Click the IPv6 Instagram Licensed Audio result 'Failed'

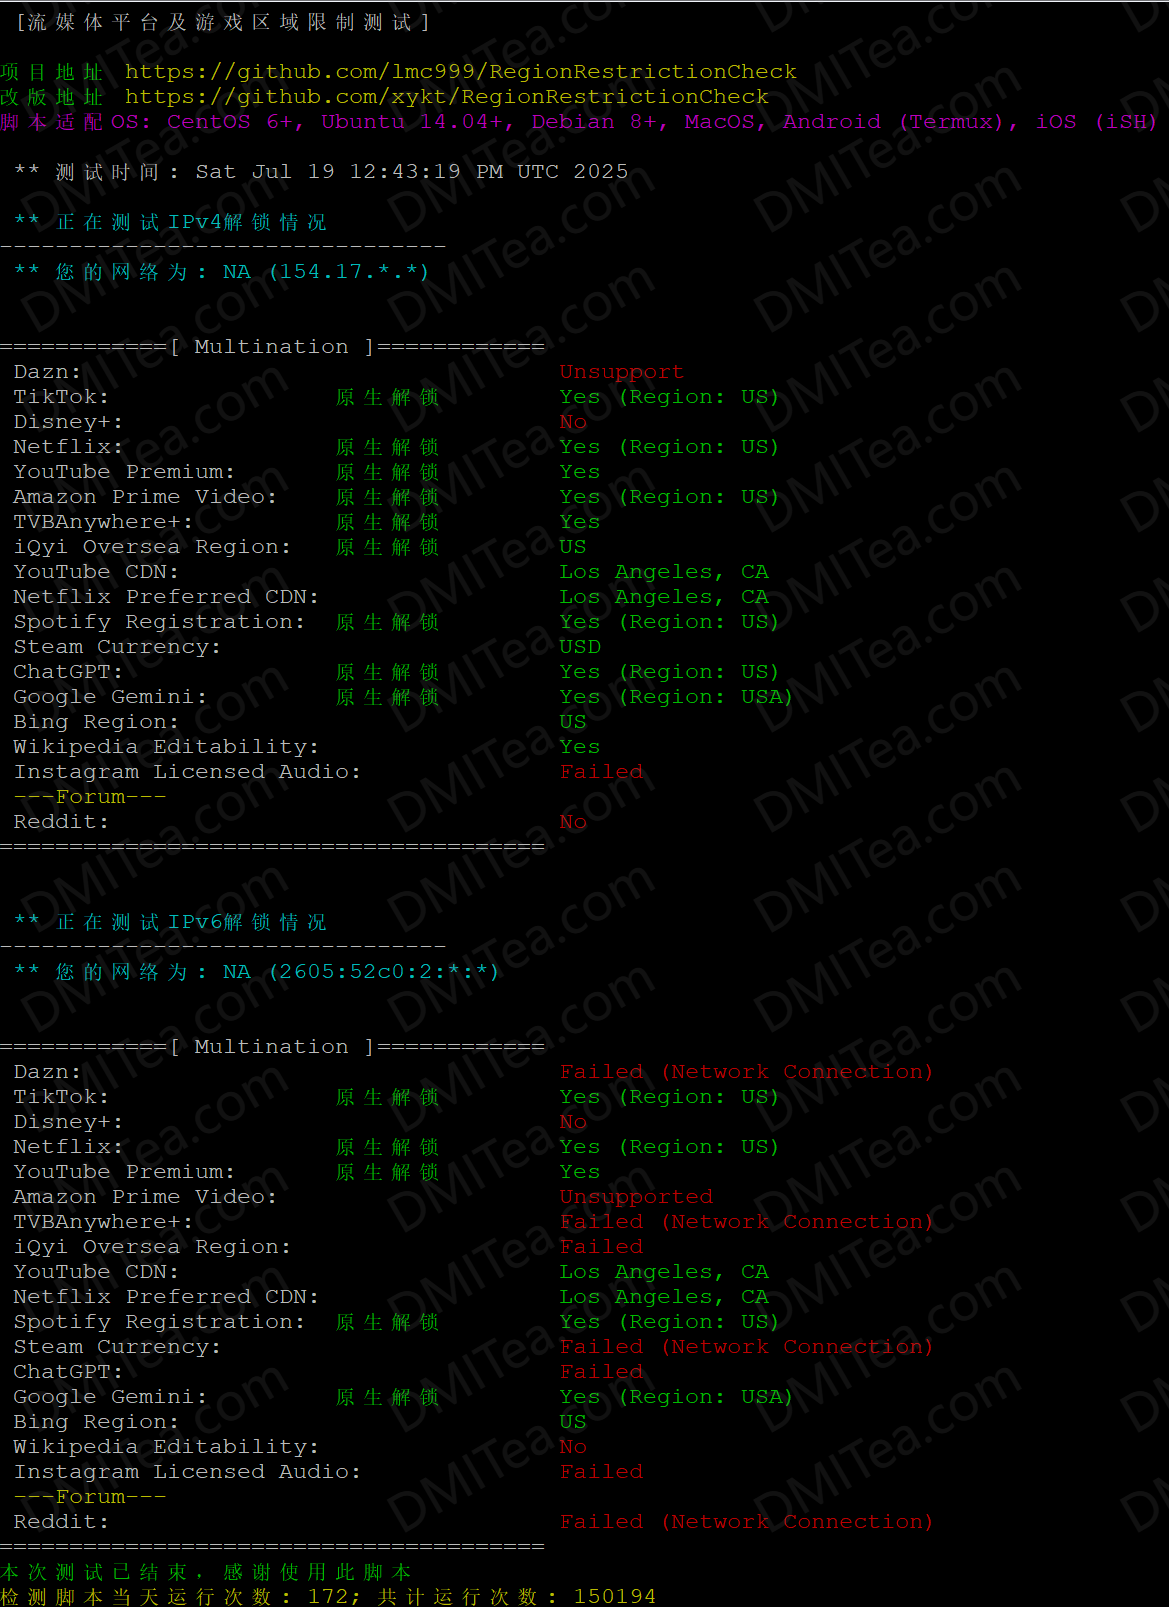click(601, 1472)
